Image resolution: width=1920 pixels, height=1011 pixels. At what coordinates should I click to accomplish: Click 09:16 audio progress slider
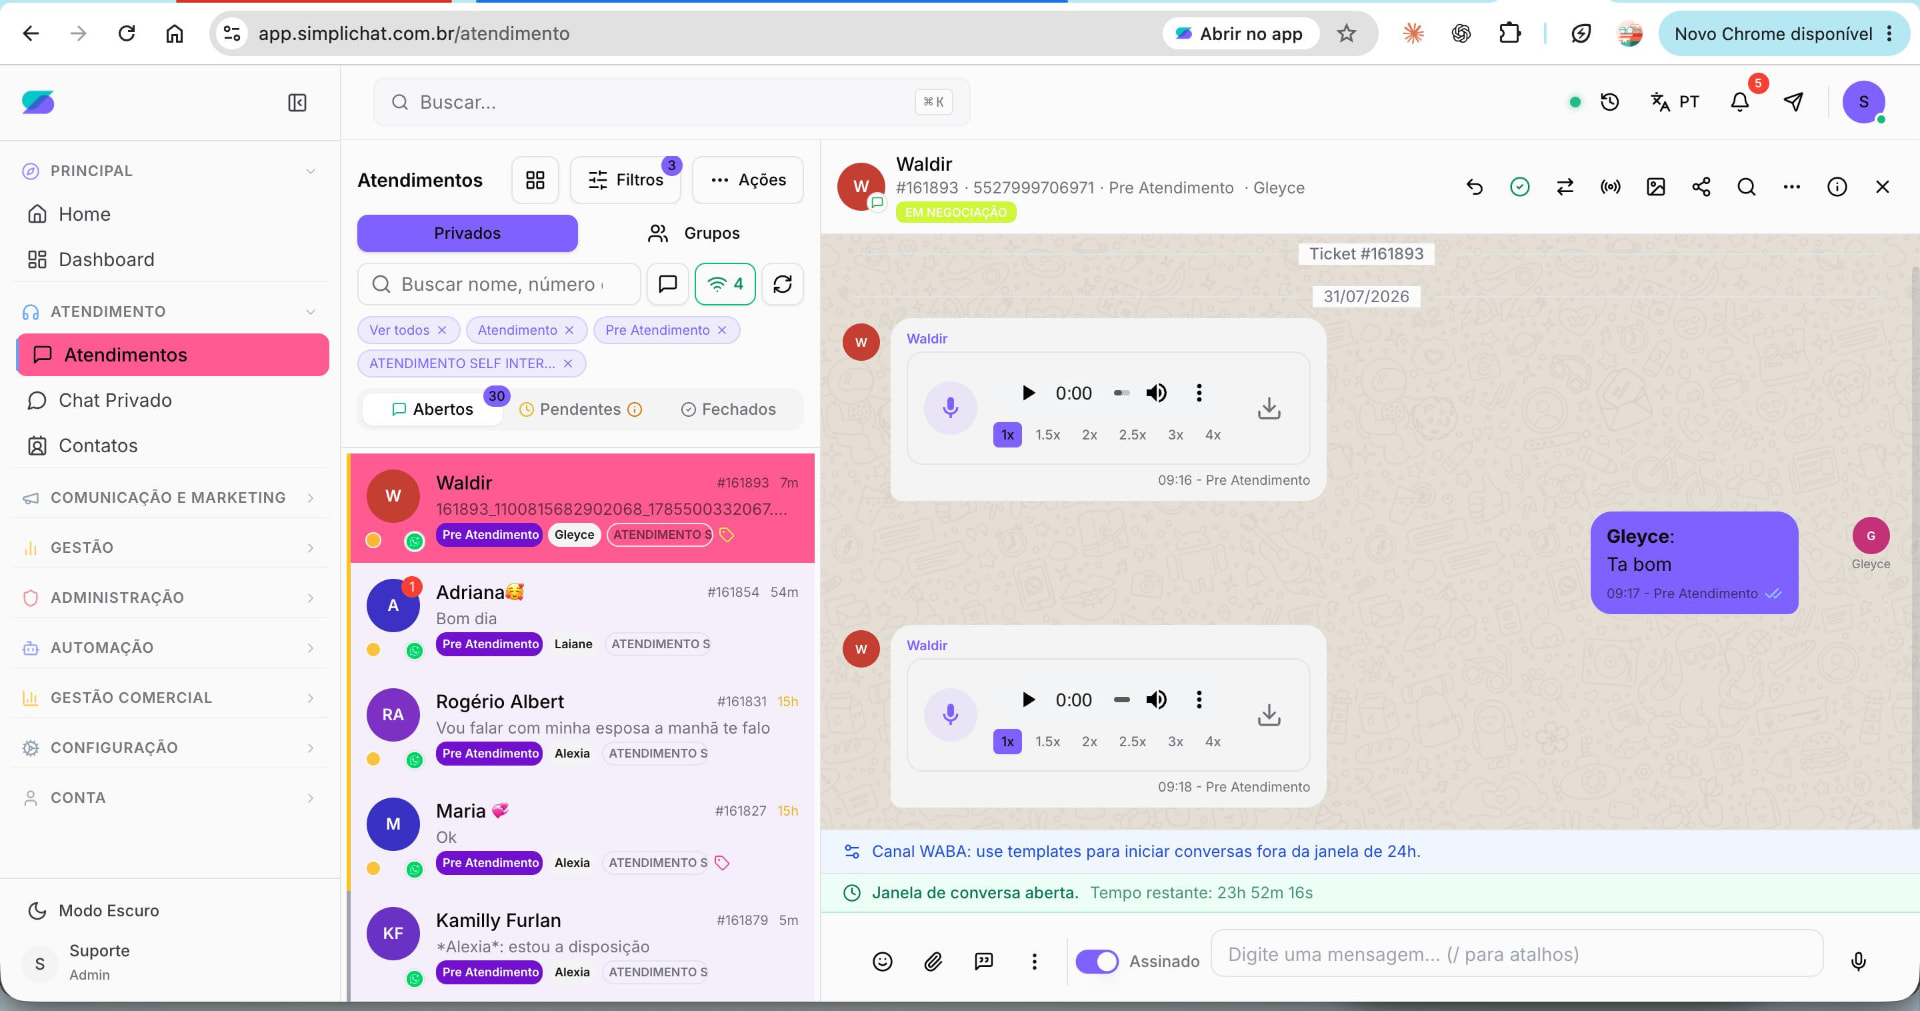click(1122, 393)
